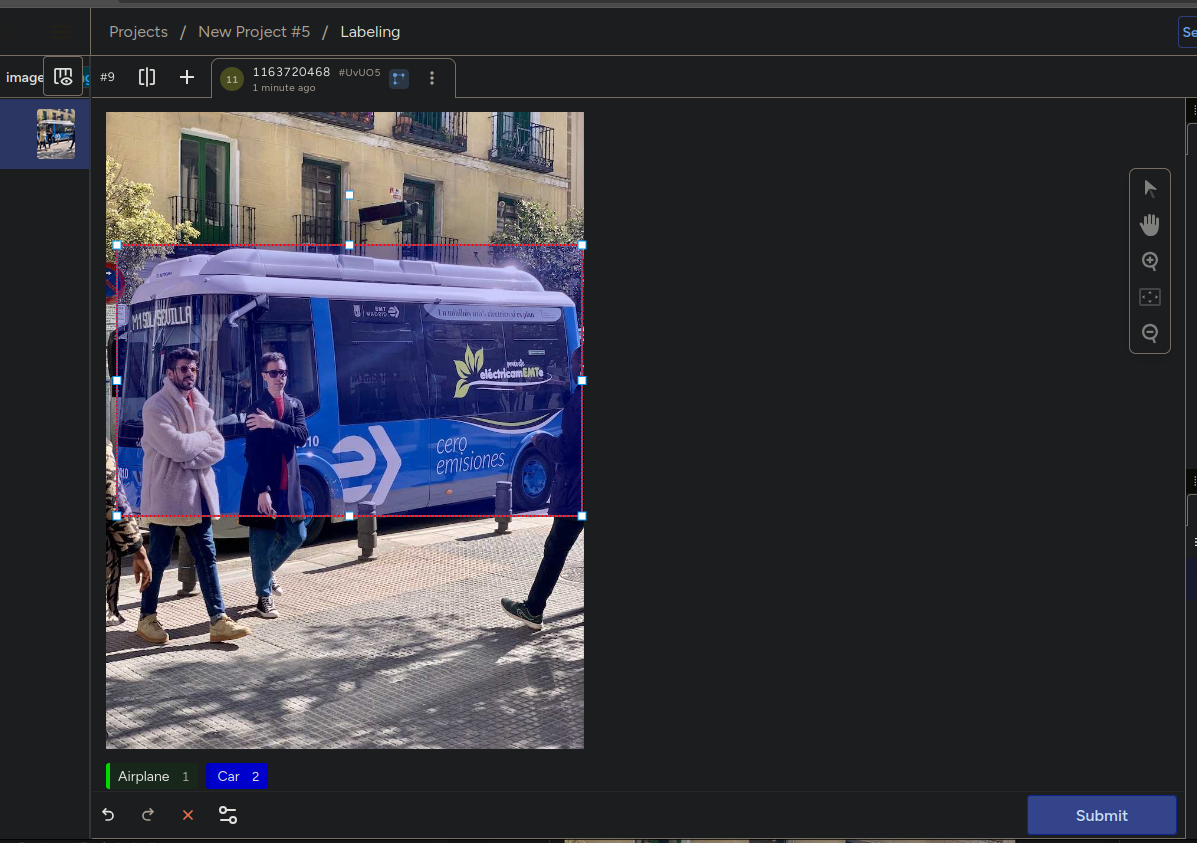Toggle the view-all-annotations eye icon
The image size is (1197, 843).
click(x=63, y=76)
